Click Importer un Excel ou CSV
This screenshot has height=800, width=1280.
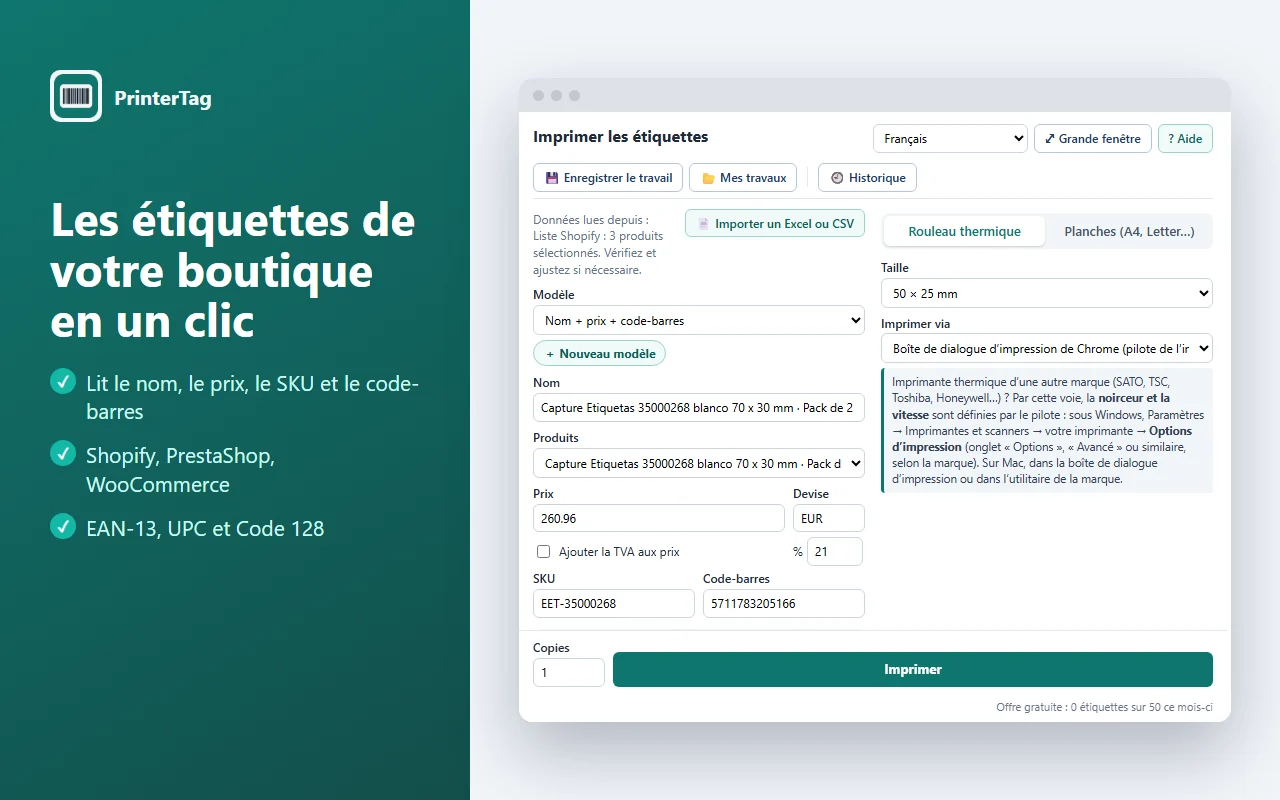(x=775, y=224)
